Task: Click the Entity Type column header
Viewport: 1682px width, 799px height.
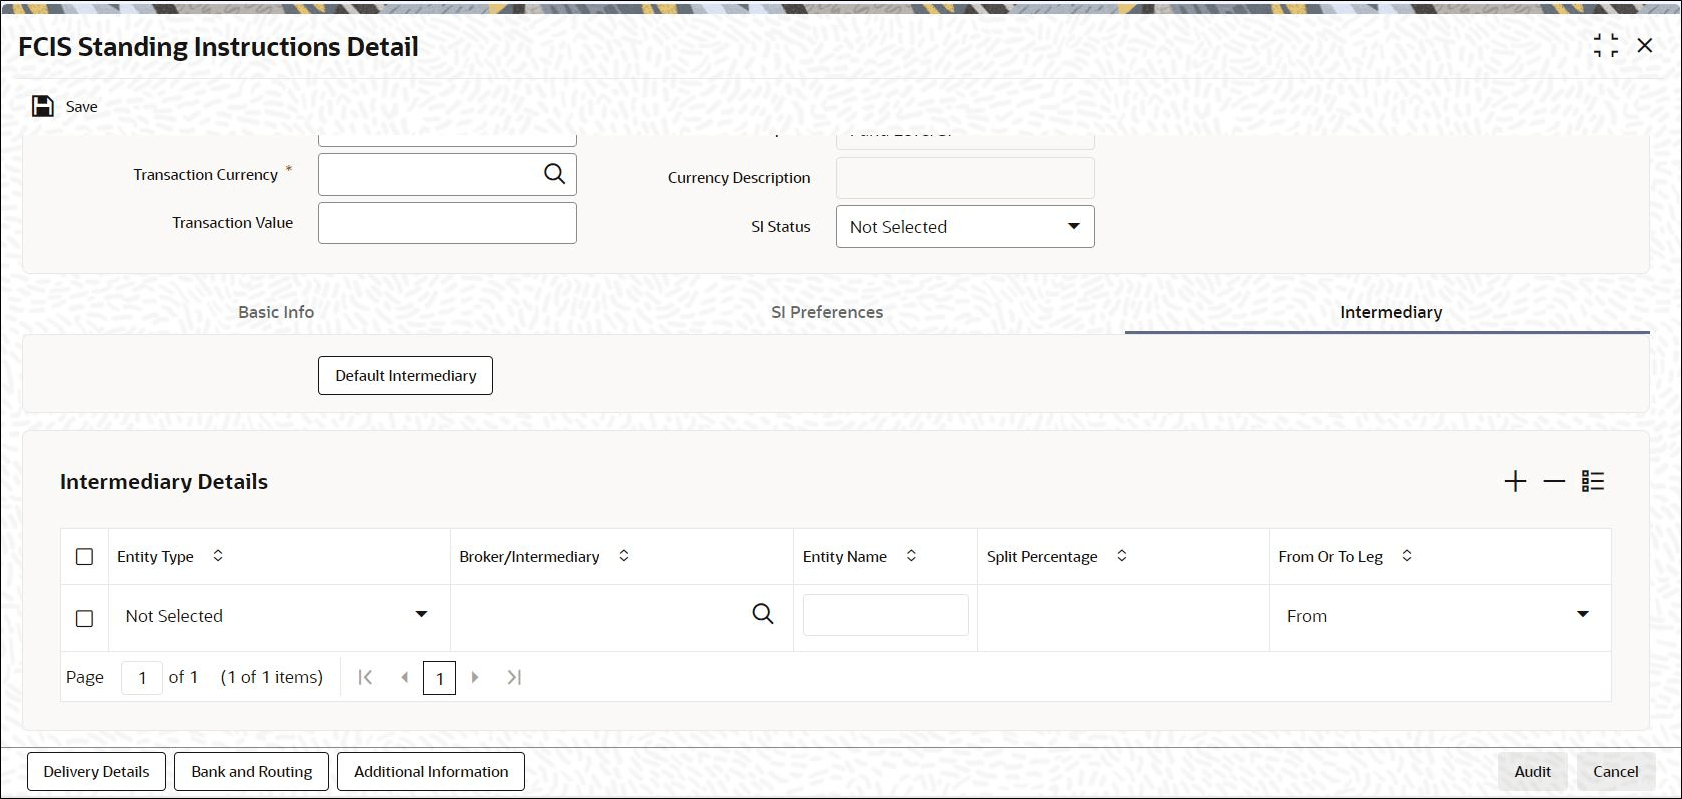Action: pyautogui.click(x=155, y=557)
